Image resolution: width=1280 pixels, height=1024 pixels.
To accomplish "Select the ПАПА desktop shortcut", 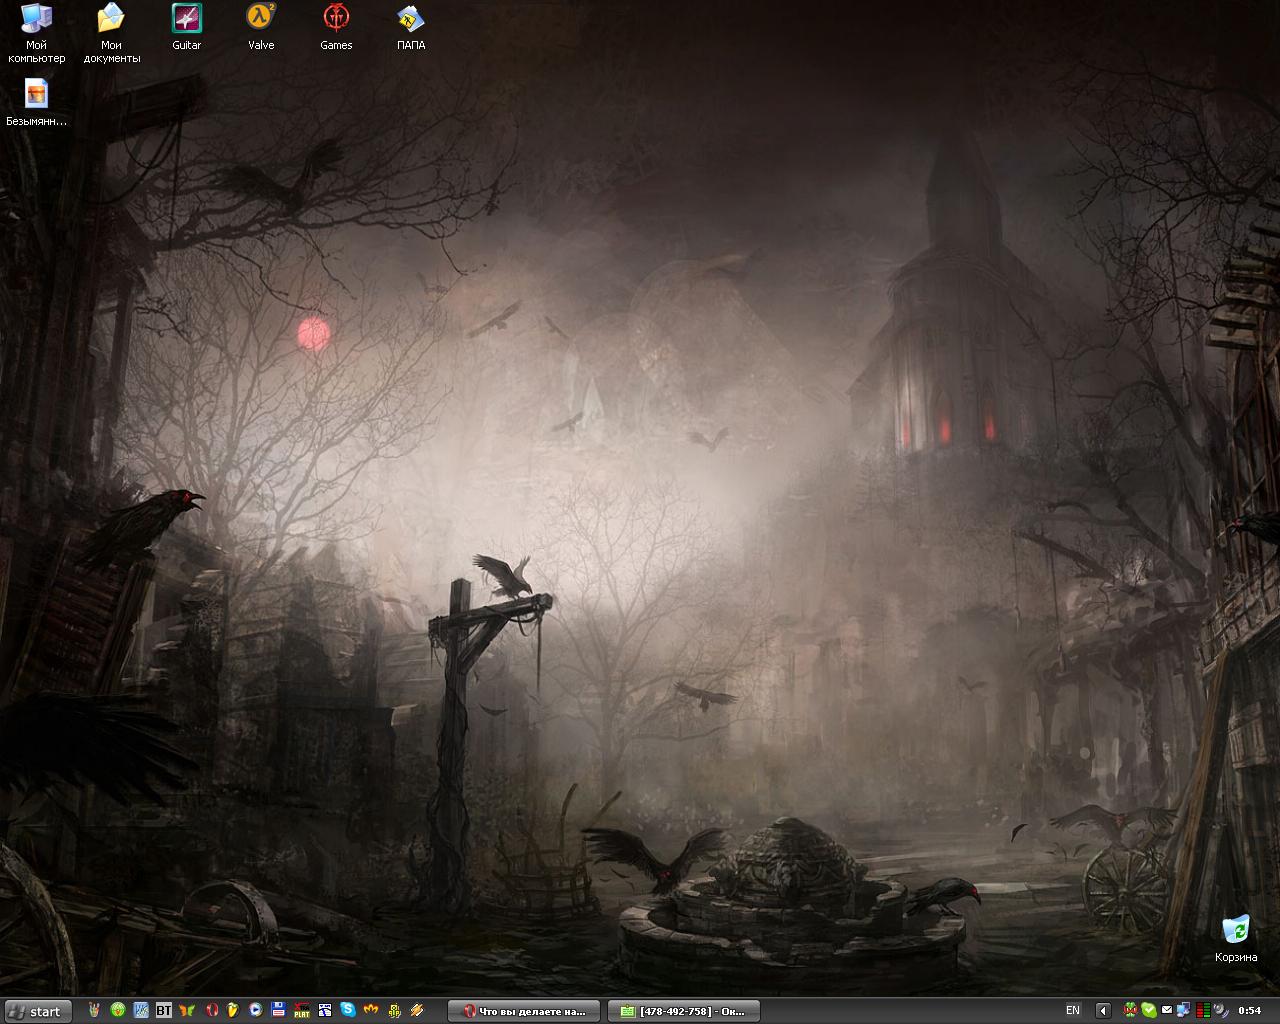I will pyautogui.click(x=411, y=27).
